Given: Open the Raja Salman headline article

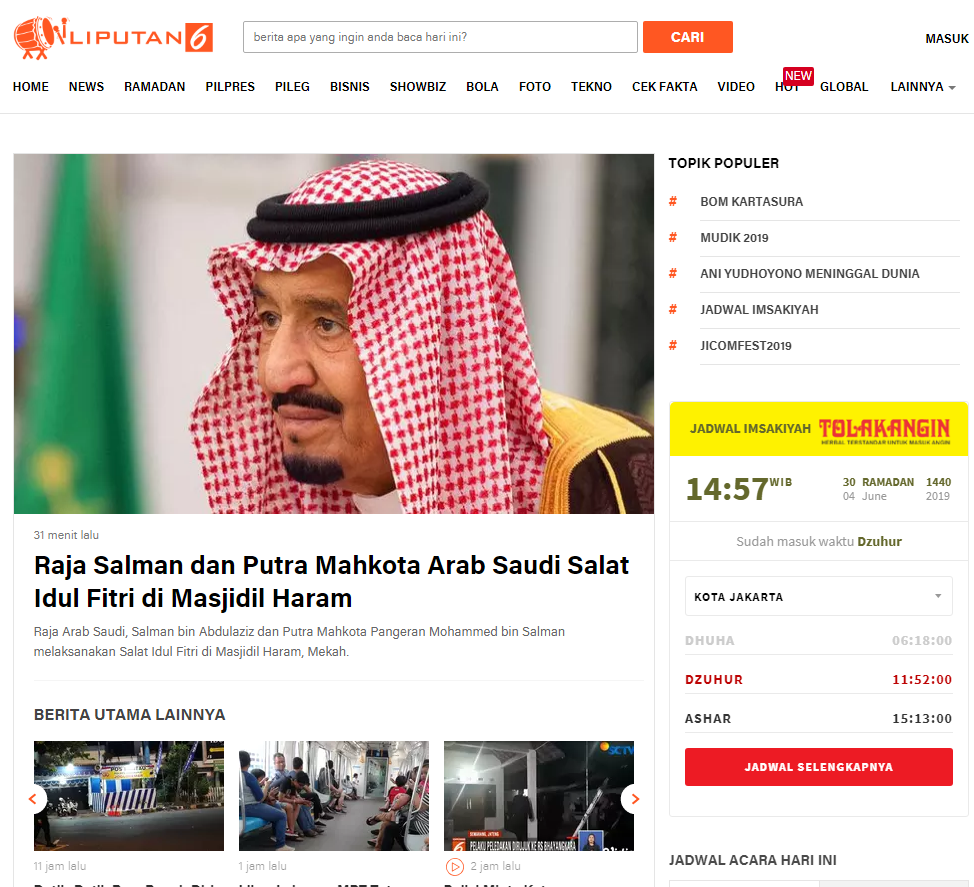Looking at the screenshot, I should pos(331,582).
